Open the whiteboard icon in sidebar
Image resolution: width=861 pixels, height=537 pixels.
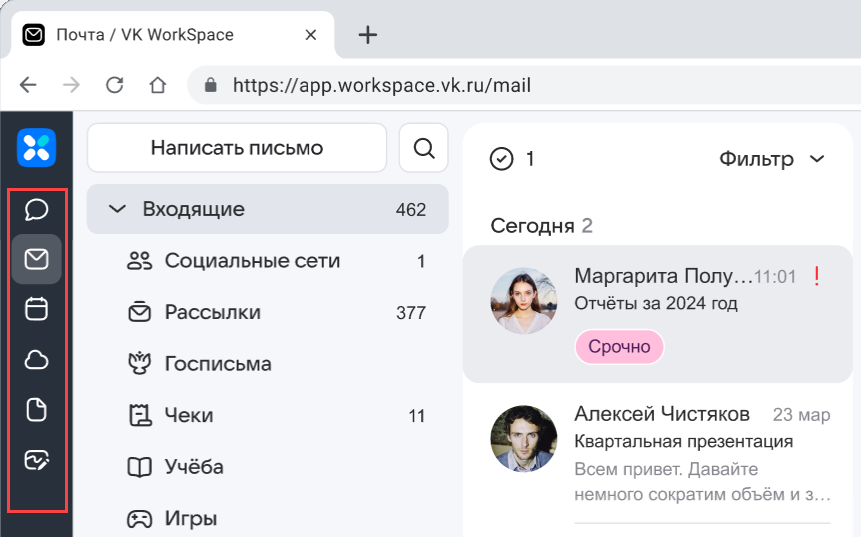click(x=37, y=460)
